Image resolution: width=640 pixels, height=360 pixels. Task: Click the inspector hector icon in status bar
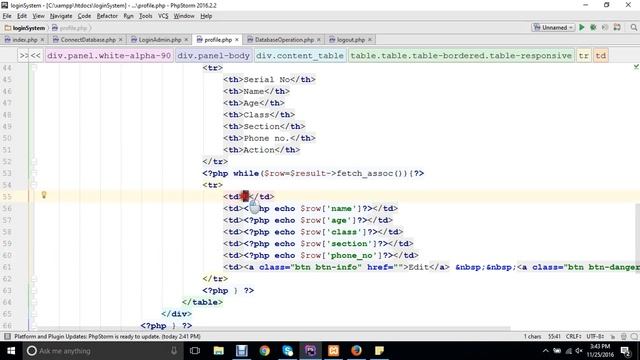tap(624, 336)
